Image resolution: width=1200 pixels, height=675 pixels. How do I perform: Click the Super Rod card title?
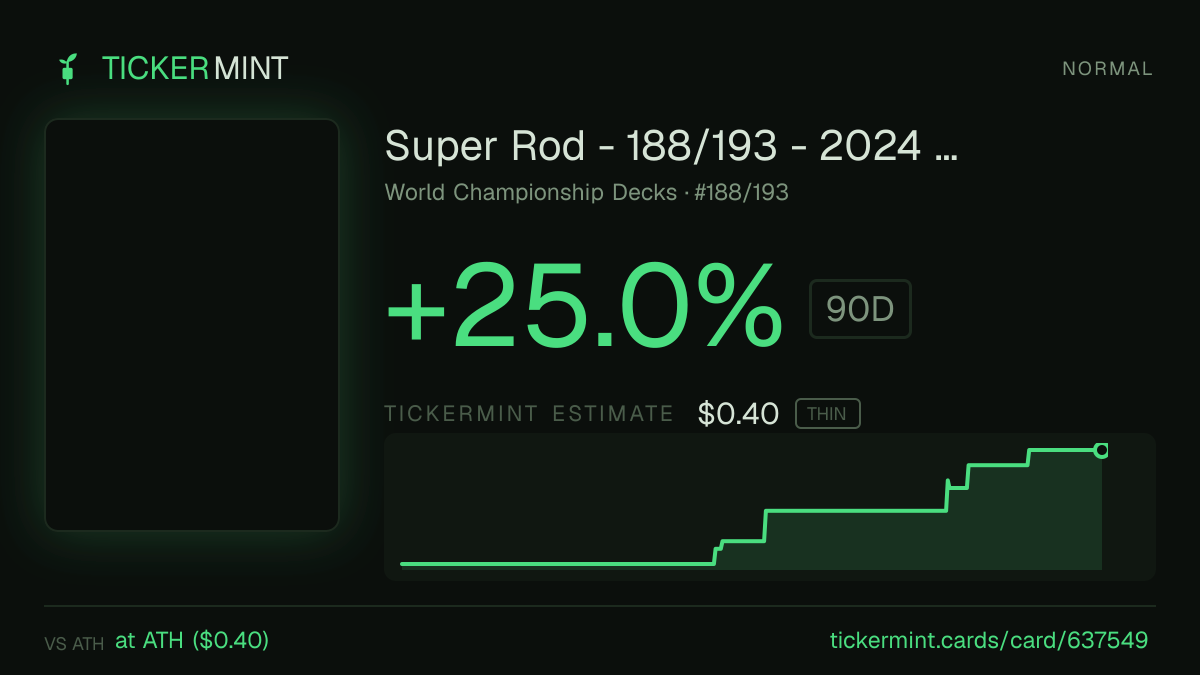click(x=672, y=147)
